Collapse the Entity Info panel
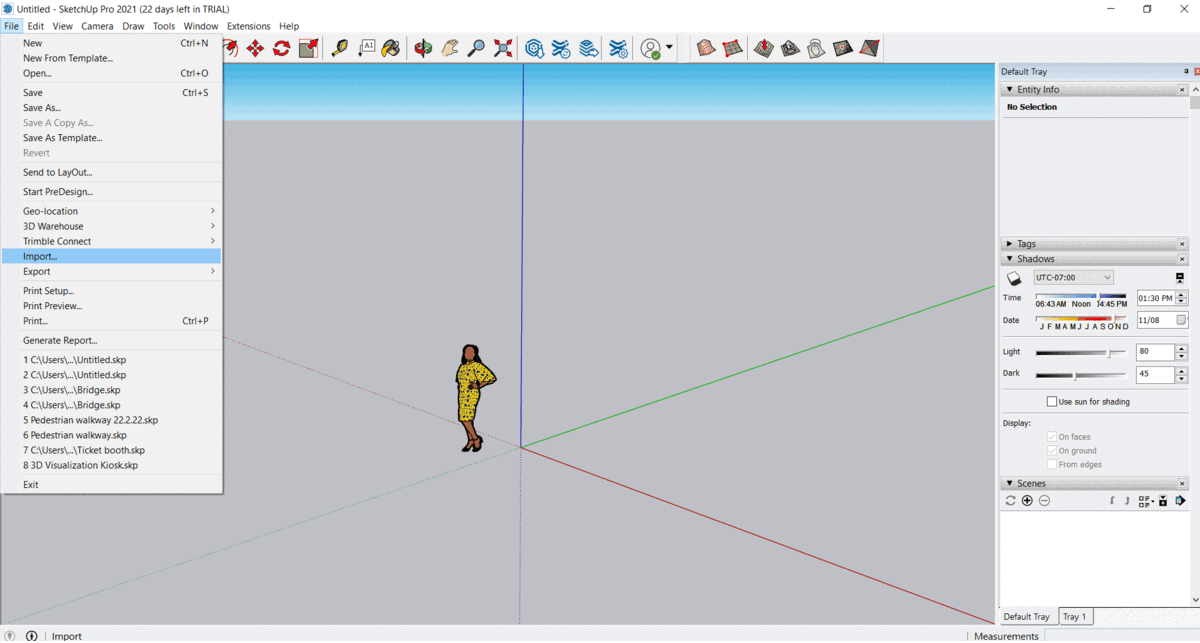The height and width of the screenshot is (643, 1200). (1010, 90)
